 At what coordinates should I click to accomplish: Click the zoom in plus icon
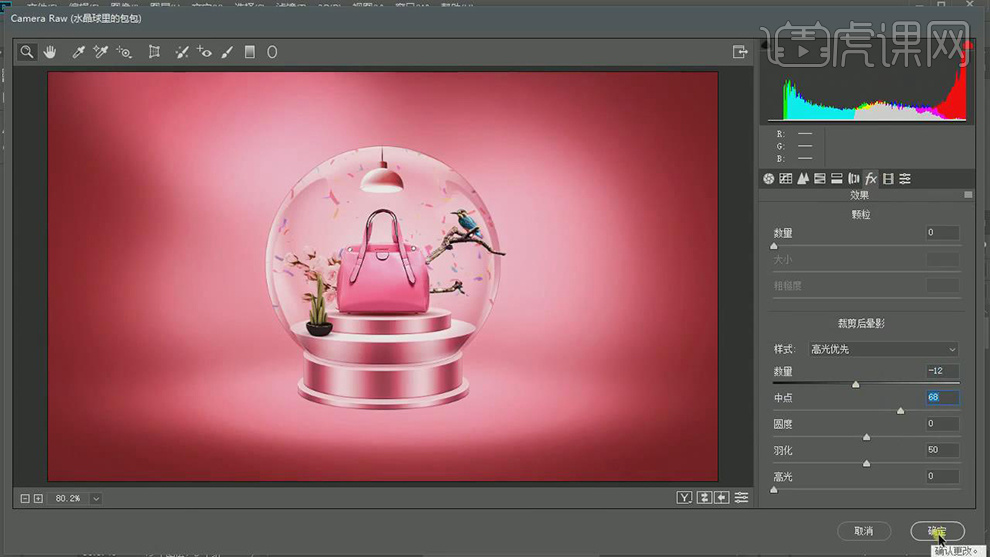tap(39, 499)
